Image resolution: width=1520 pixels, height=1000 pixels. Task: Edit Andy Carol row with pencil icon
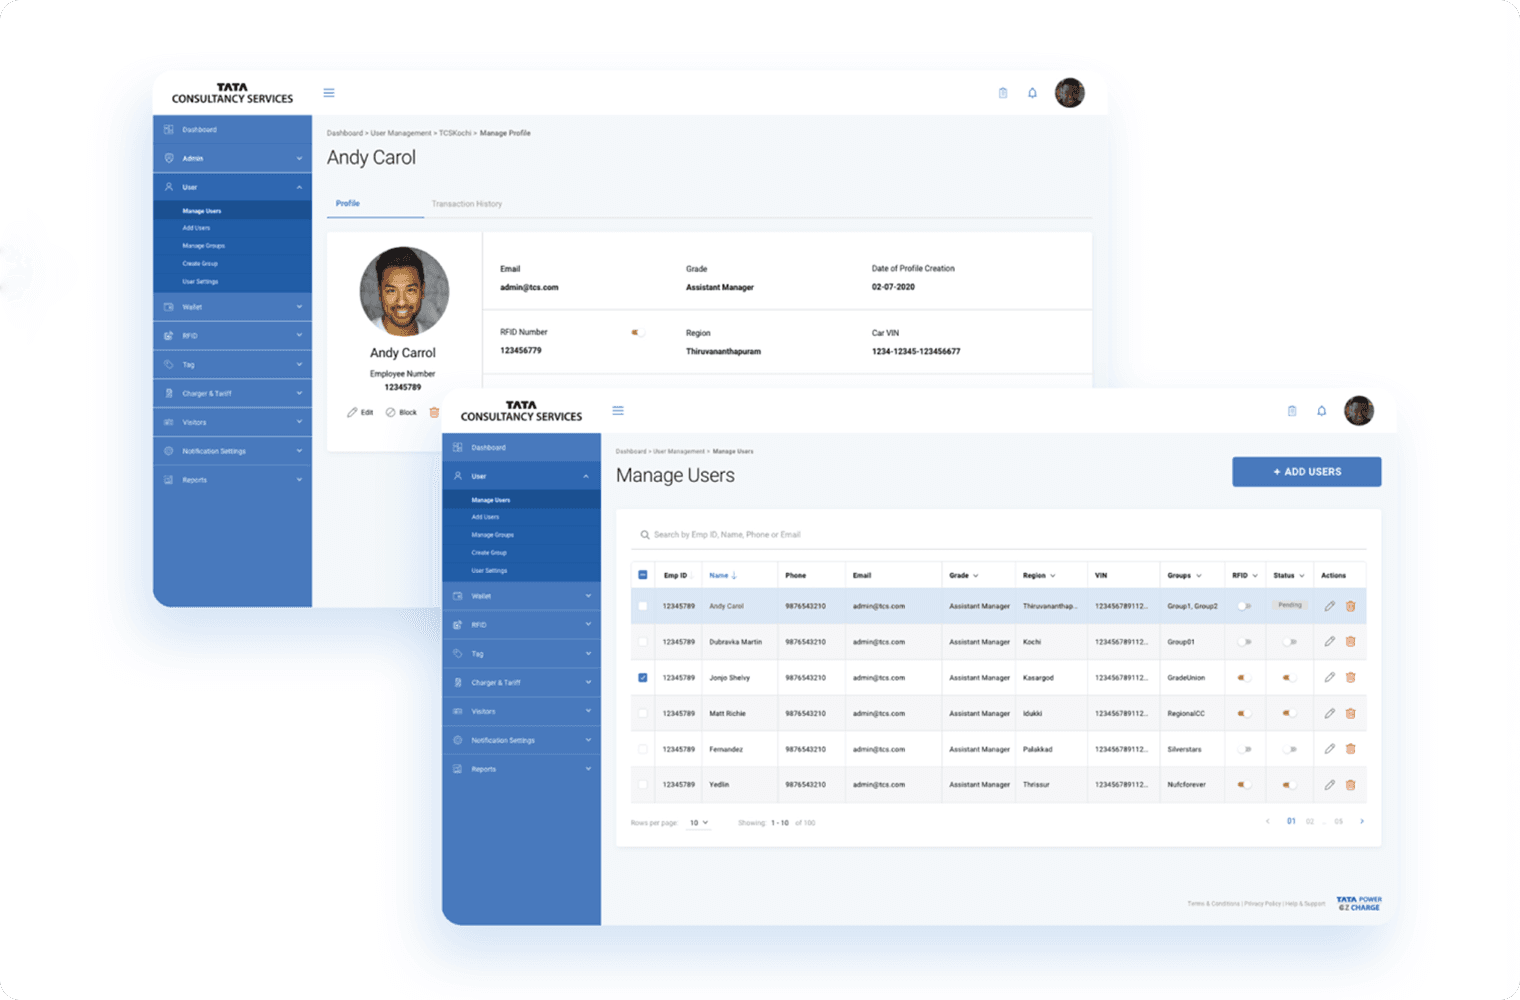[1329, 606]
